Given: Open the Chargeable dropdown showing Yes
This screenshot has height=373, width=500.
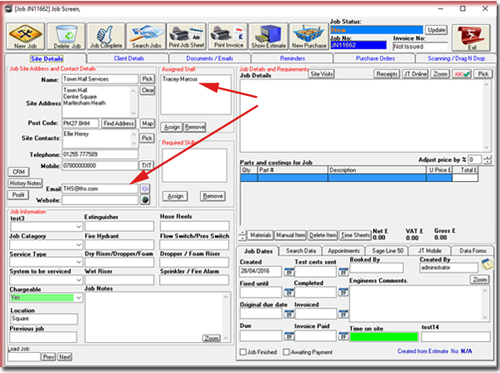Looking at the screenshot, I should pos(78,298).
